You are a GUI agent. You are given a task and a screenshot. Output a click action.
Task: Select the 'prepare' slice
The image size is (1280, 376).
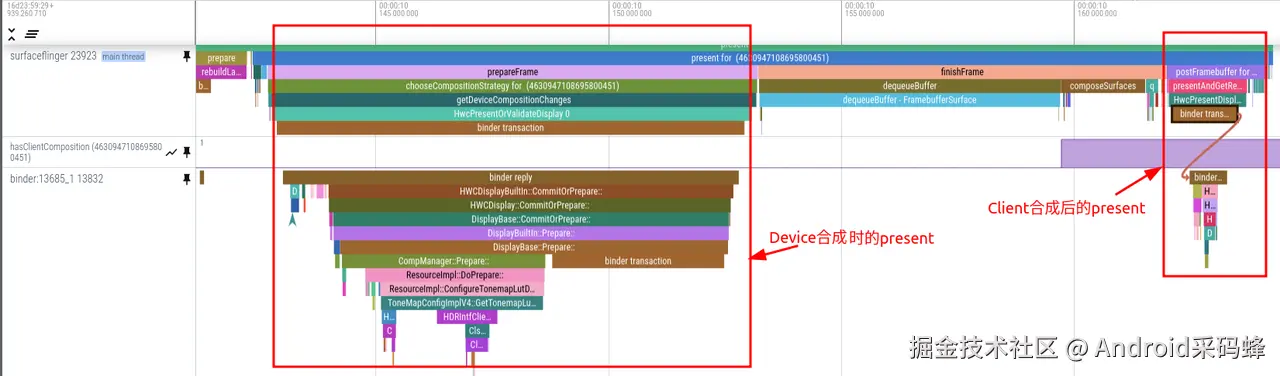coord(221,58)
